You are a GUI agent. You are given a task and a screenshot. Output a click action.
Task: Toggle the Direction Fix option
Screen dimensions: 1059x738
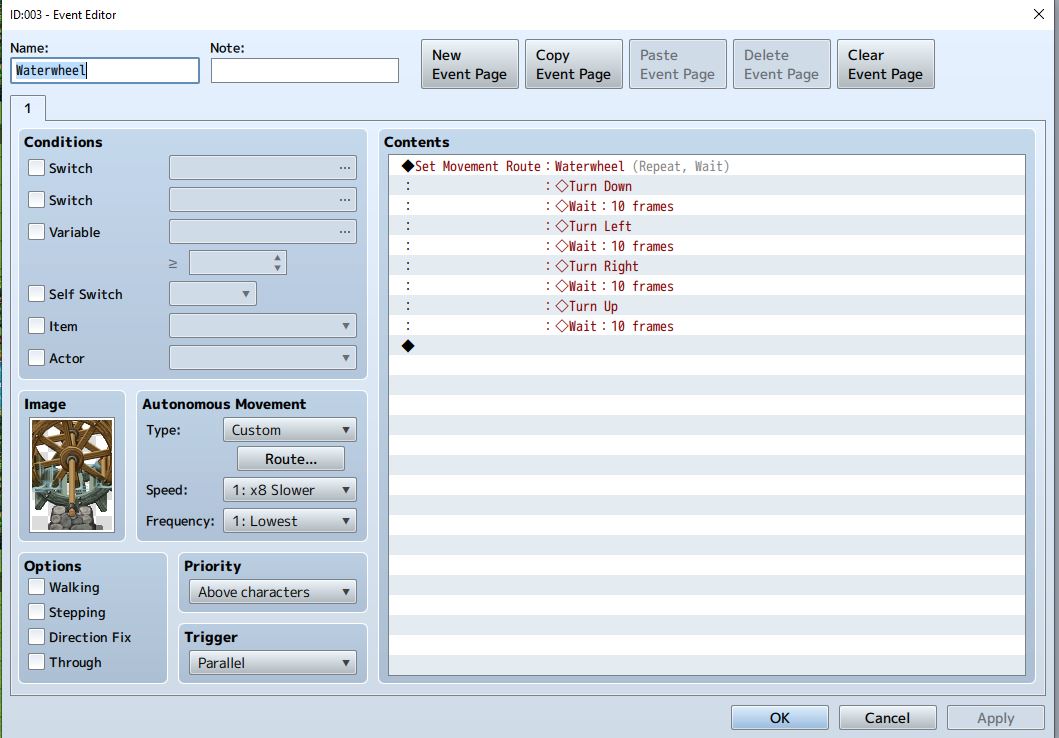tap(36, 637)
